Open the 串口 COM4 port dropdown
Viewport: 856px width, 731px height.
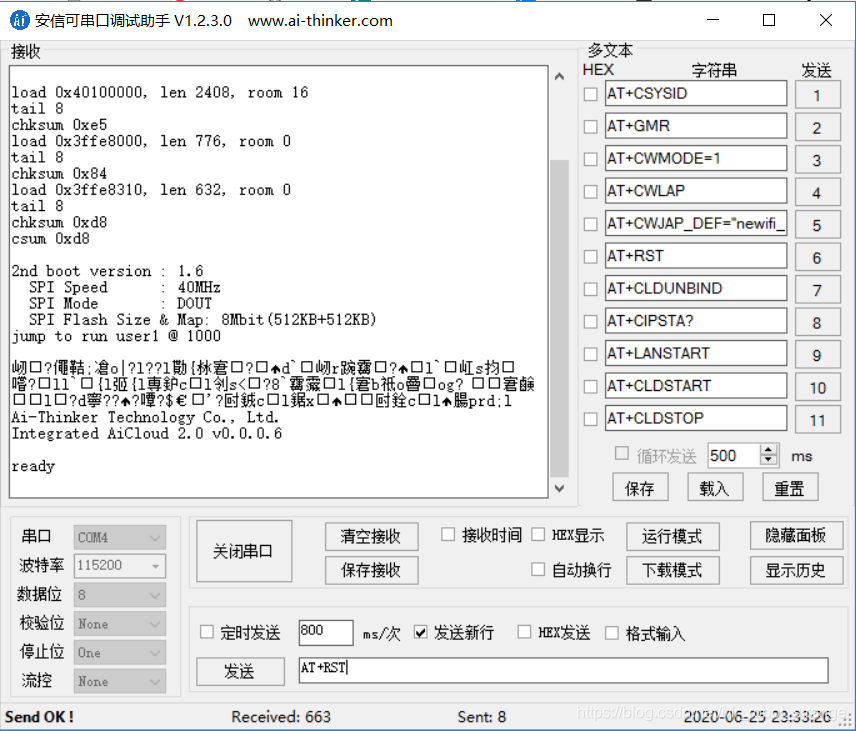pos(120,537)
